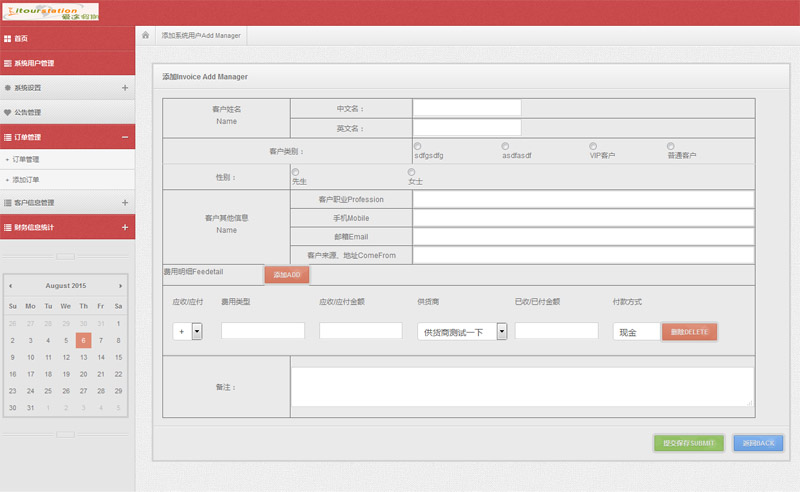Click the list icon beside 系统用户管理
Screen dimensions: 800x492
(x=8, y=63)
